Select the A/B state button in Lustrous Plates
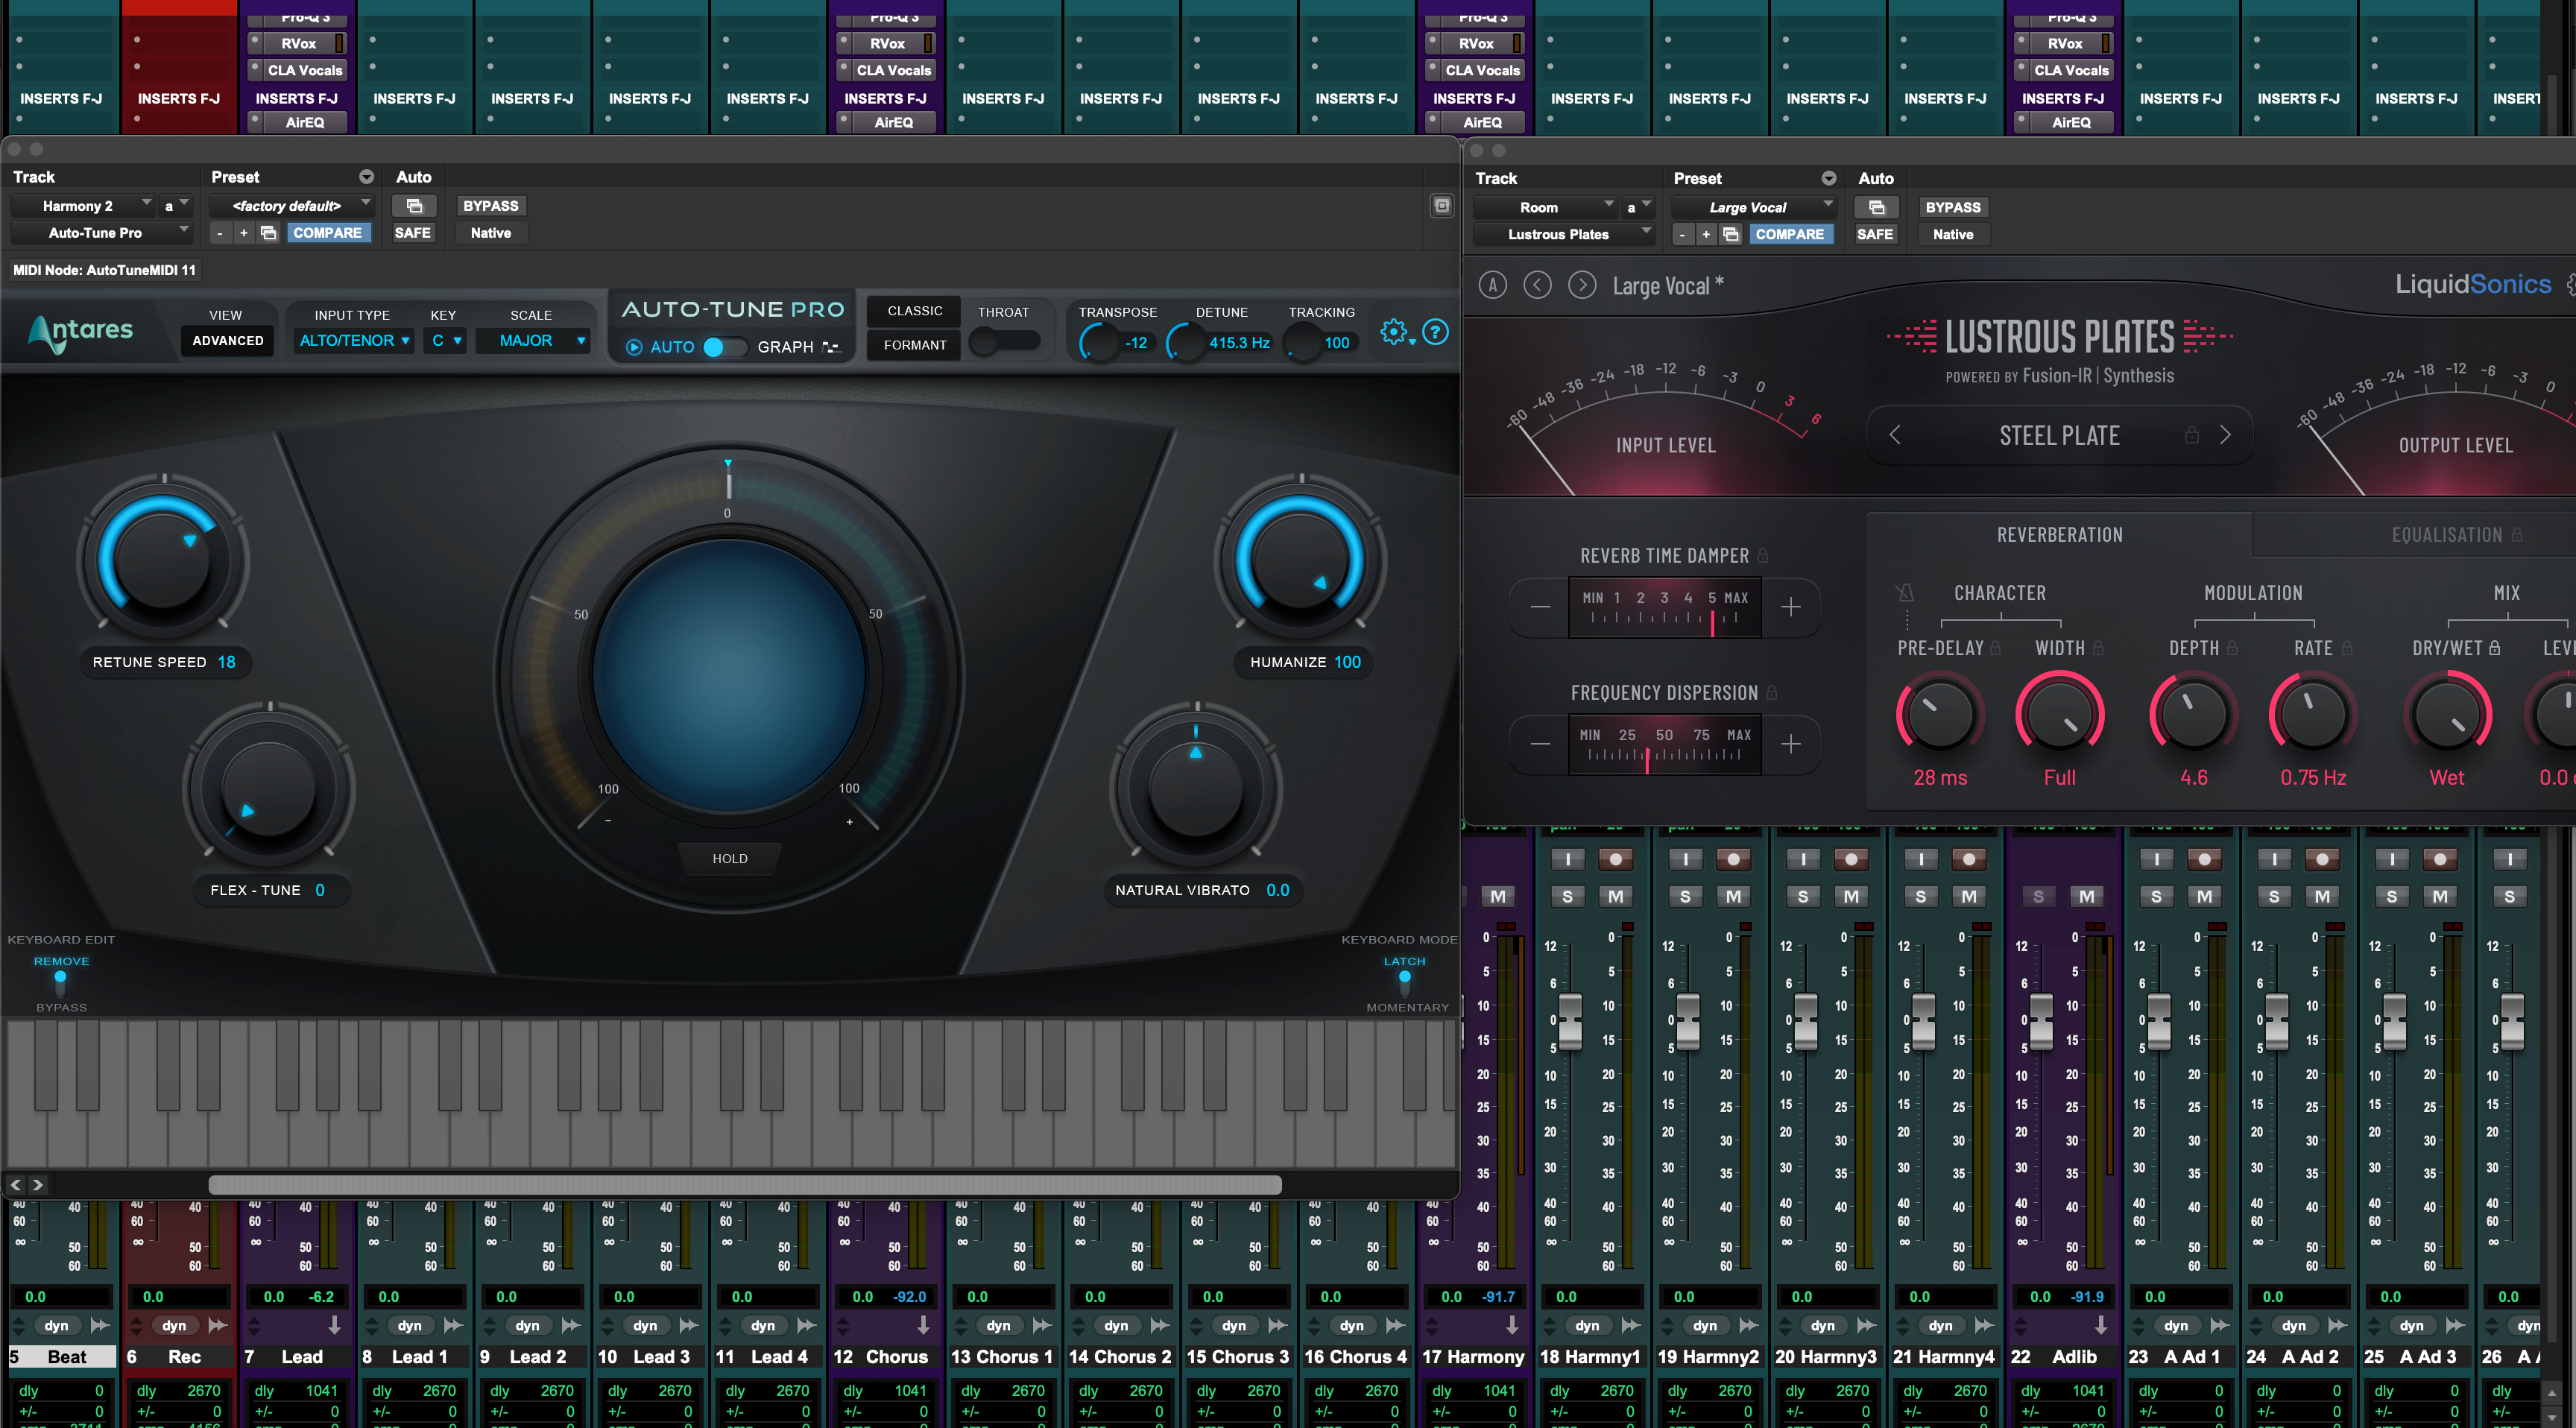The image size is (2576, 1428). [1493, 286]
